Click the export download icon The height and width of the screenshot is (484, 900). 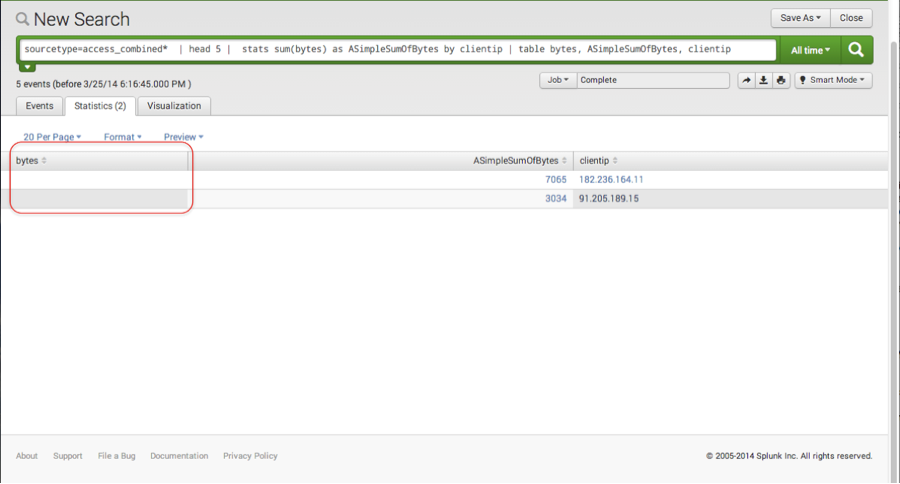(764, 80)
